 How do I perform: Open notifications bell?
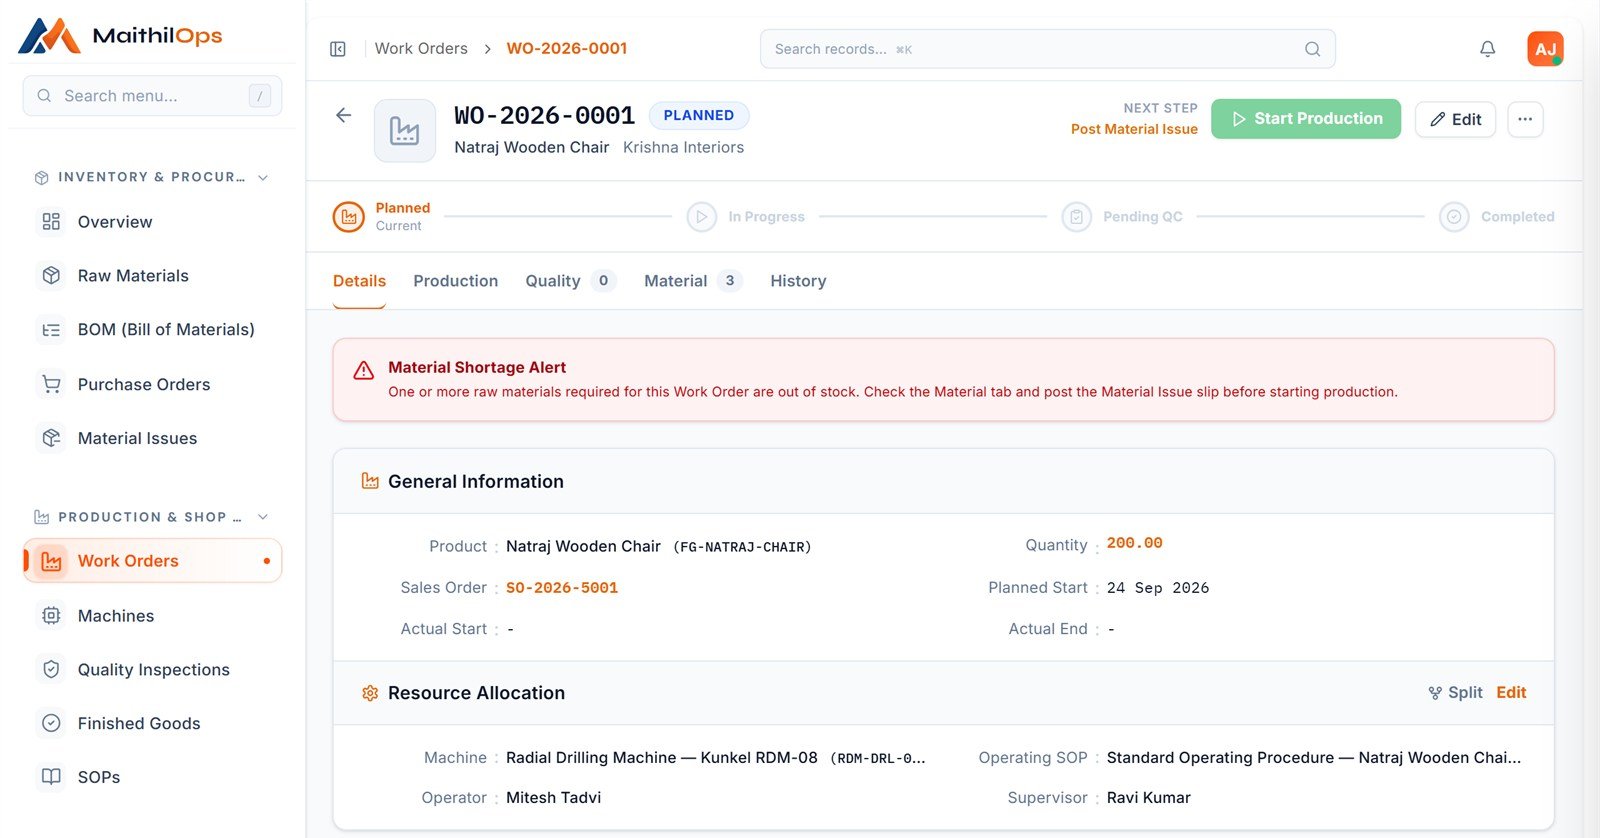click(1488, 49)
